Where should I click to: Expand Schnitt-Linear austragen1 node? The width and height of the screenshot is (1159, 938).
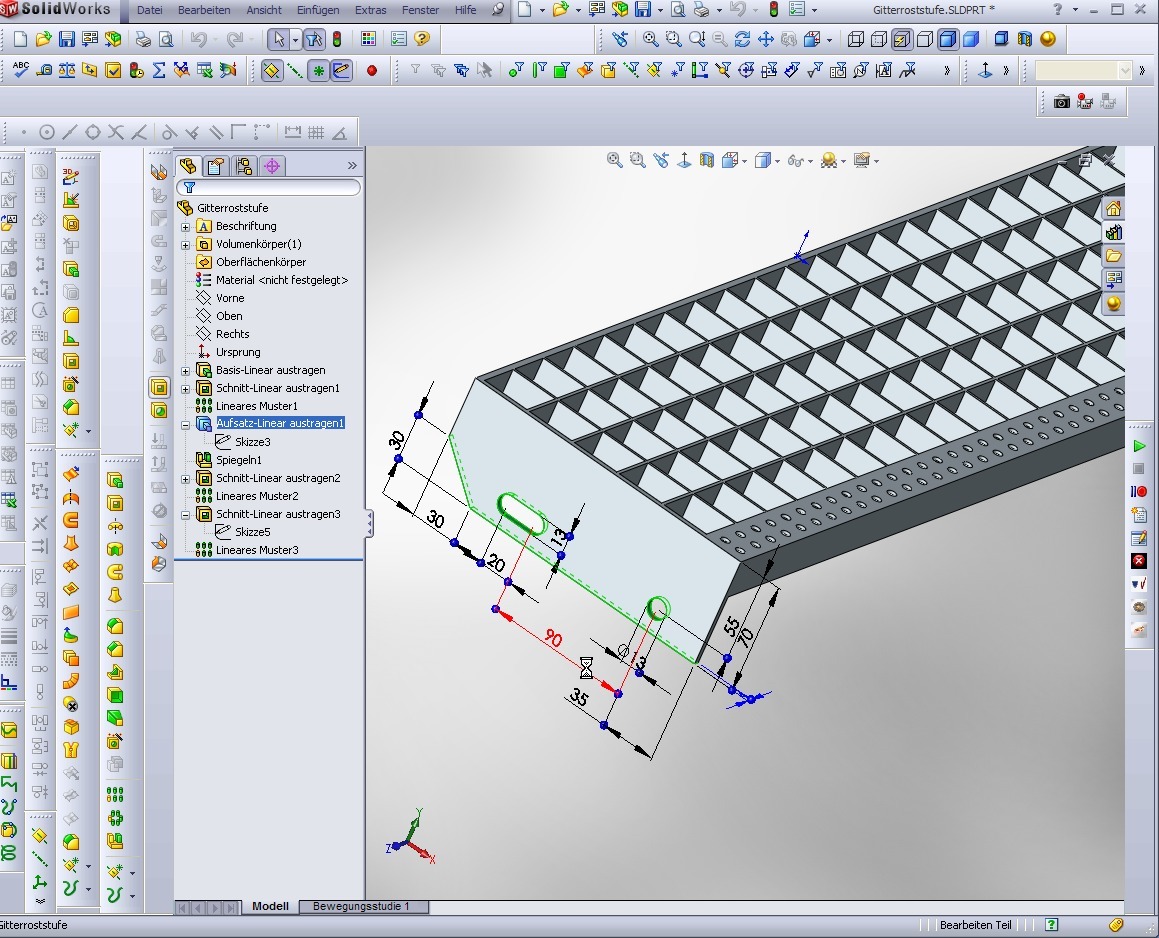186,389
